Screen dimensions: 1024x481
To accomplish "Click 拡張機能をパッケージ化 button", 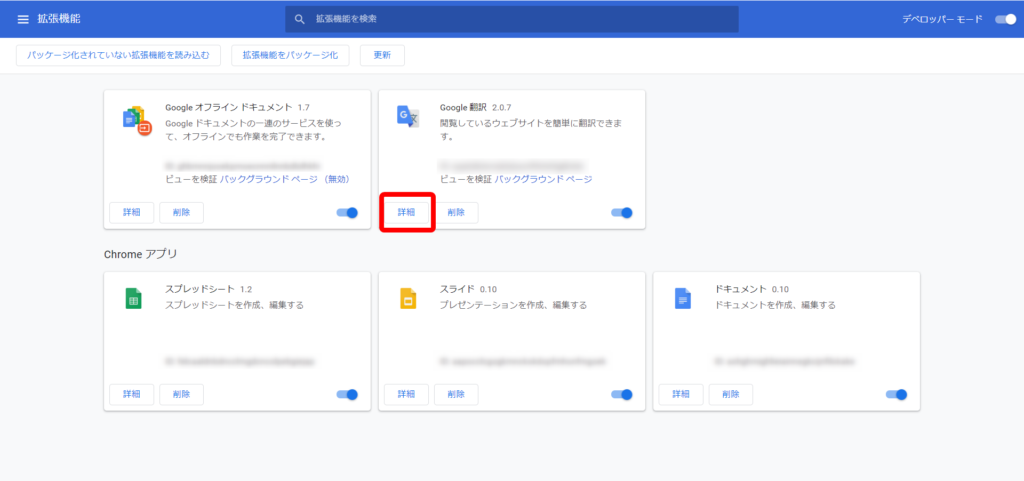I will click(x=290, y=55).
